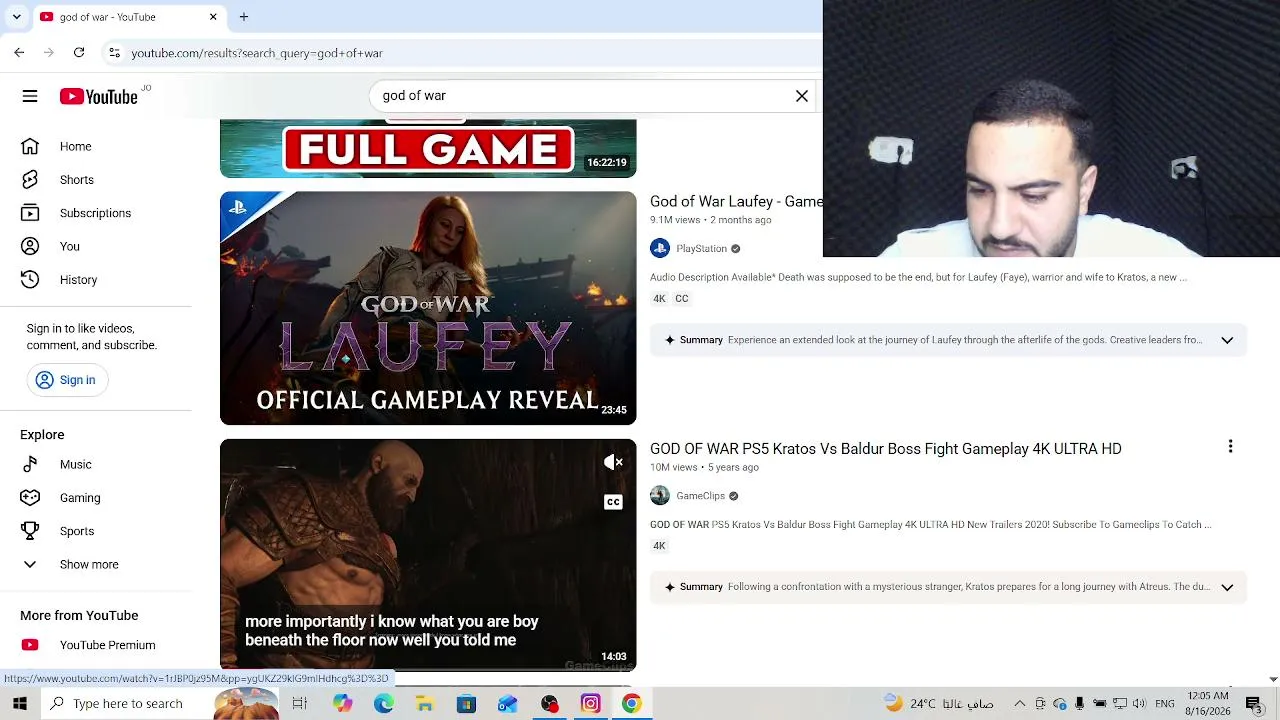Show hidden system tray icons
Viewport: 1280px width, 720px height.
pyautogui.click(x=1019, y=704)
